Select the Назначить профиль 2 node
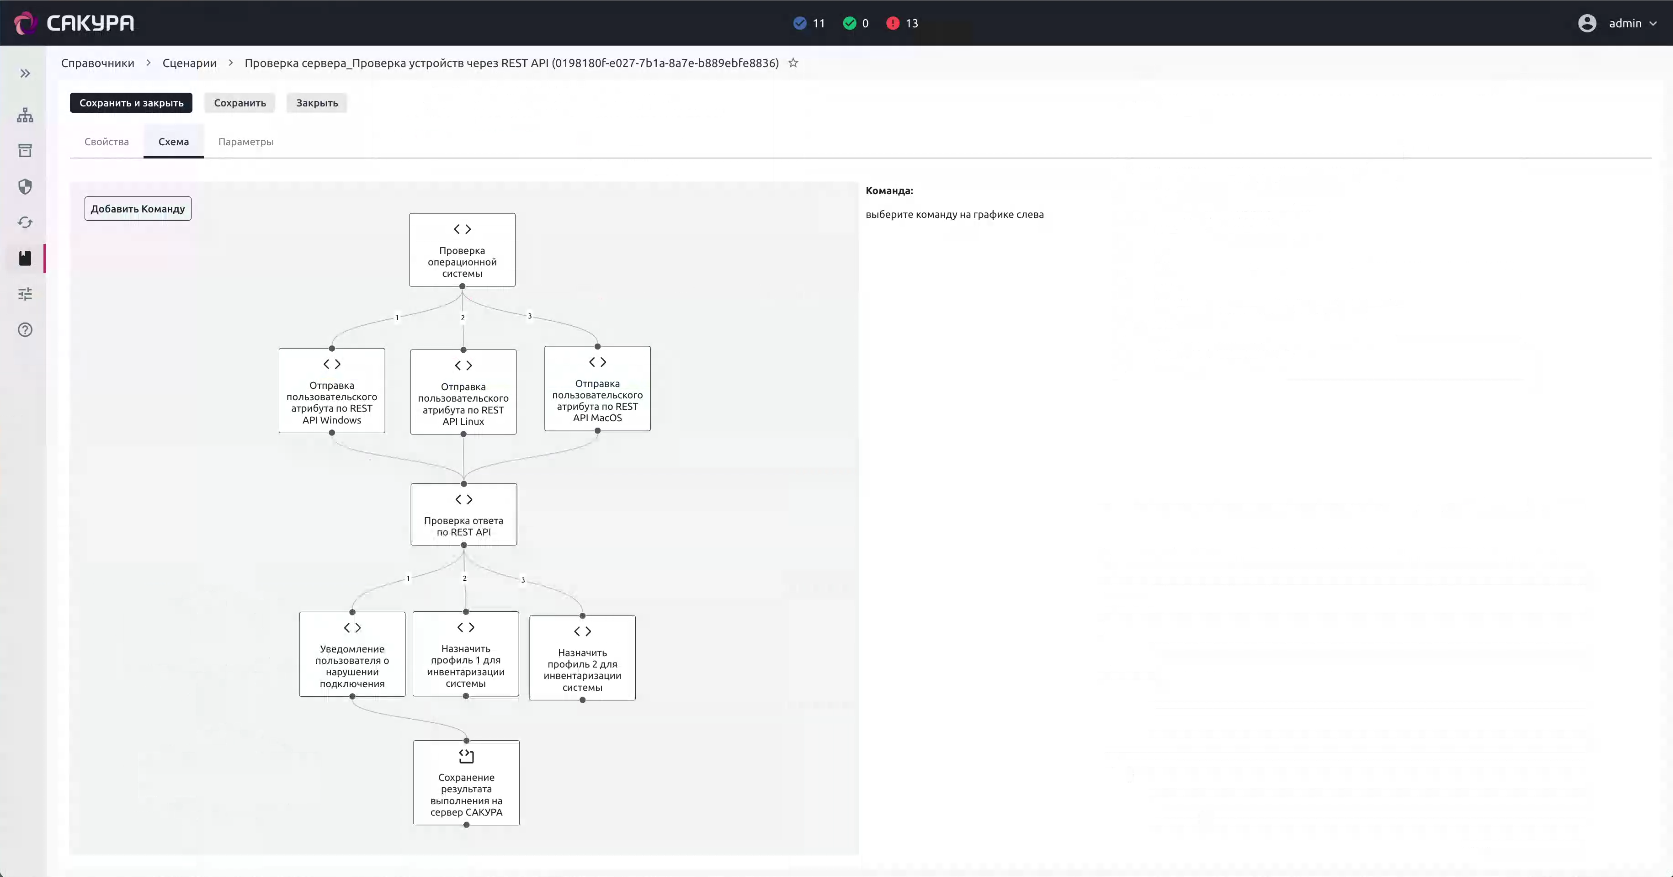Screen dimensions: 1673x877 [x=582, y=658]
